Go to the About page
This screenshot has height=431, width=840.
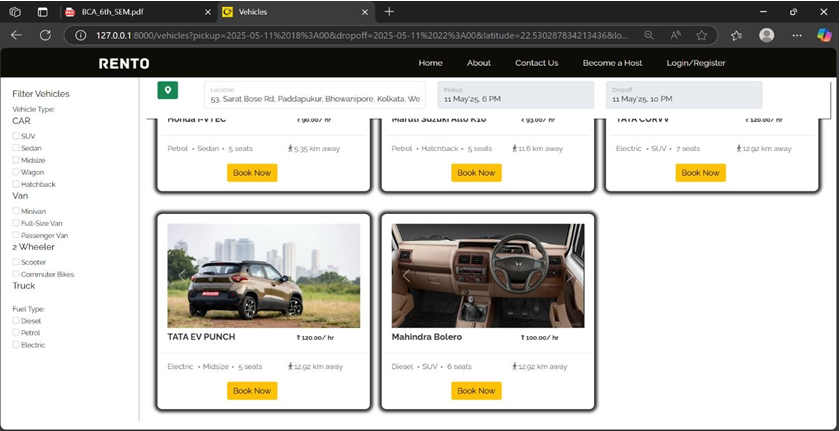pos(479,63)
